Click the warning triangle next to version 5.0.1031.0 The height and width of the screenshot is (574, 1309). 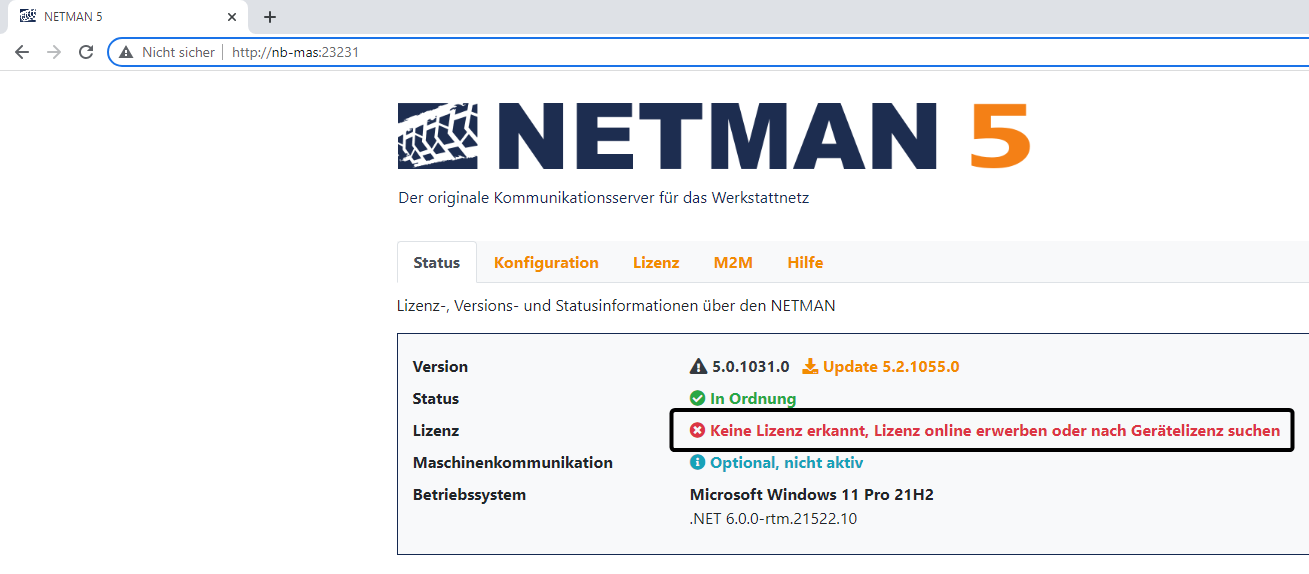point(698,367)
